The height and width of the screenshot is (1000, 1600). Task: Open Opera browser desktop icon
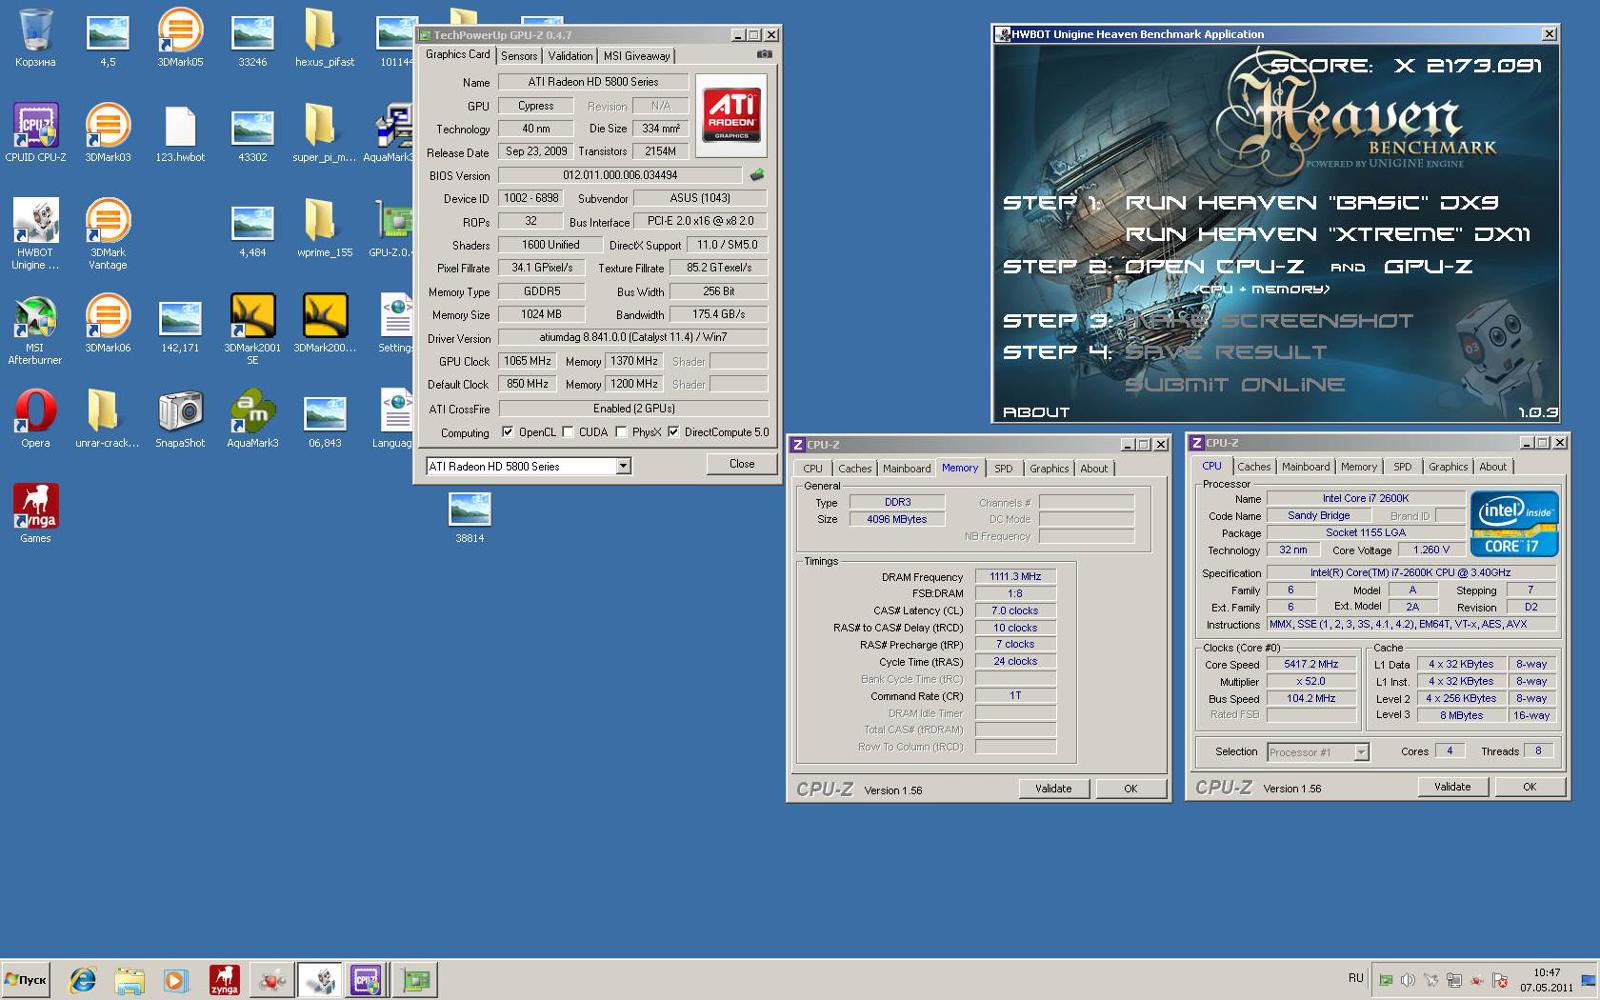[35, 418]
